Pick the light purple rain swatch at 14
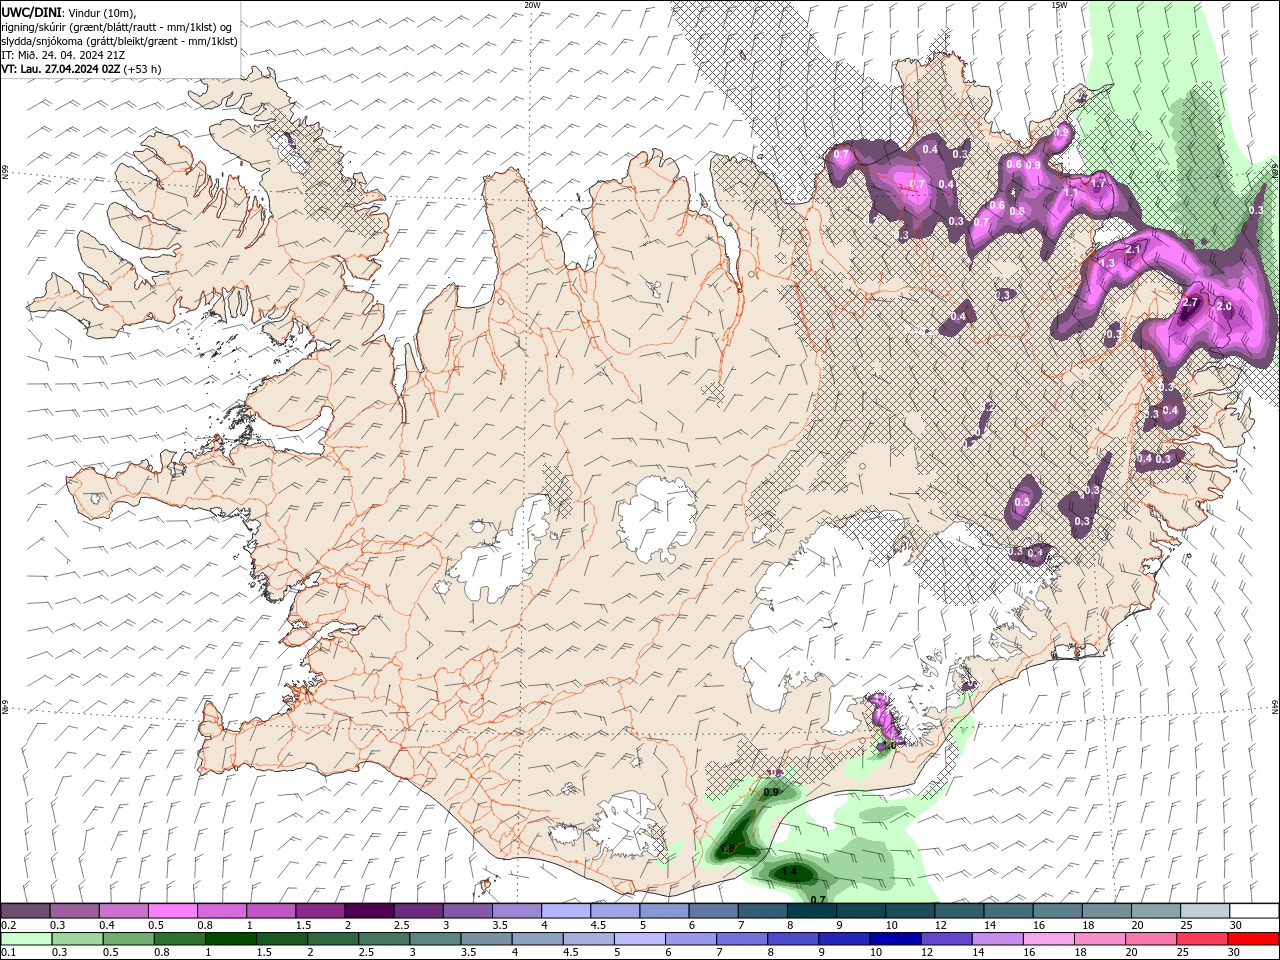Image resolution: width=1280 pixels, height=960 pixels. (x=996, y=939)
